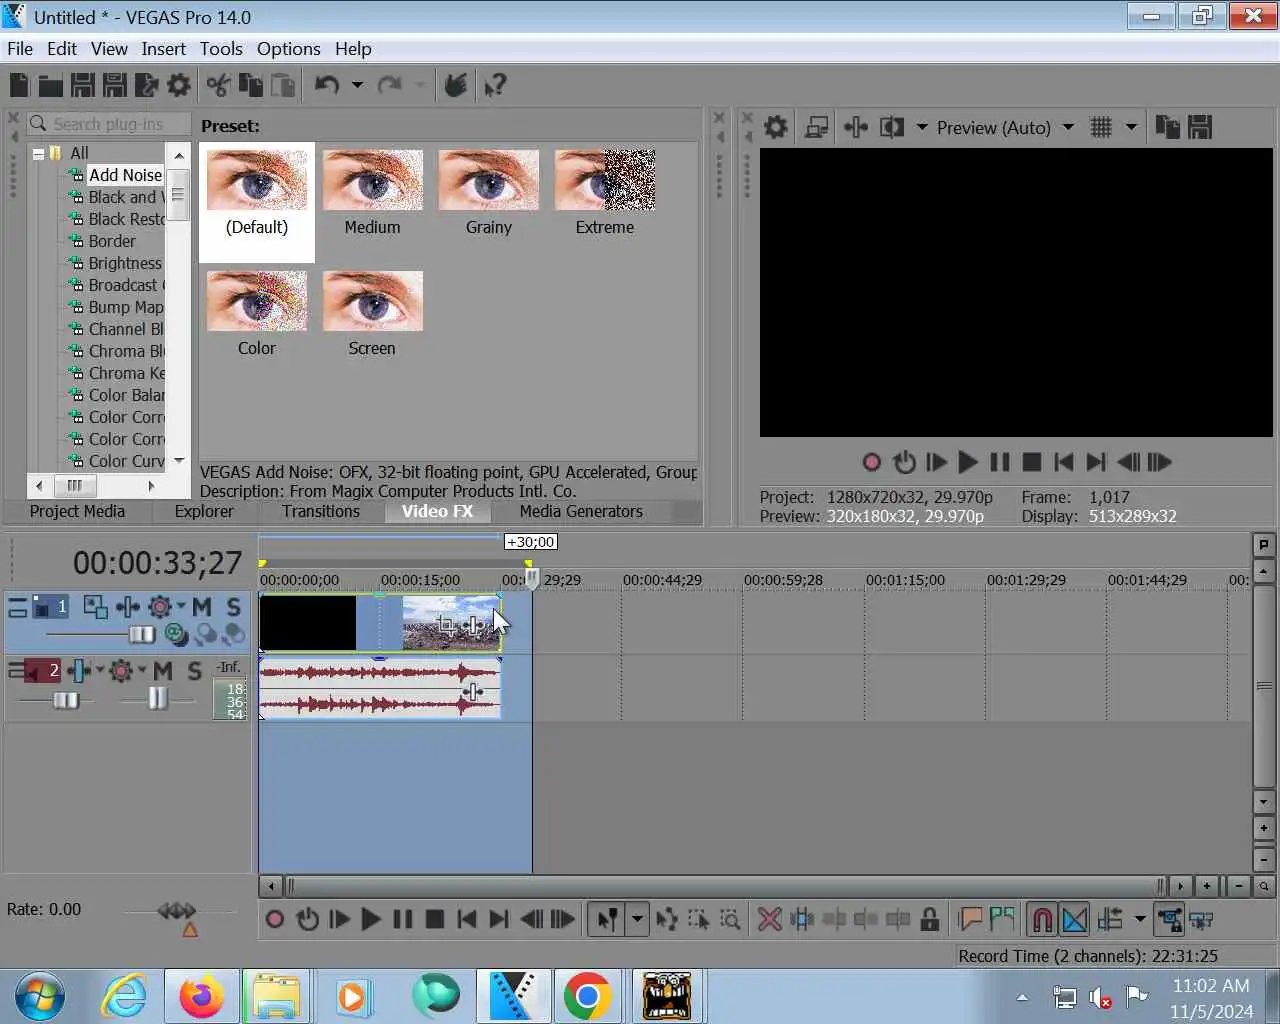This screenshot has width=1280, height=1024.
Task: Click the Pause button in timeline transport
Action: coord(403,919)
